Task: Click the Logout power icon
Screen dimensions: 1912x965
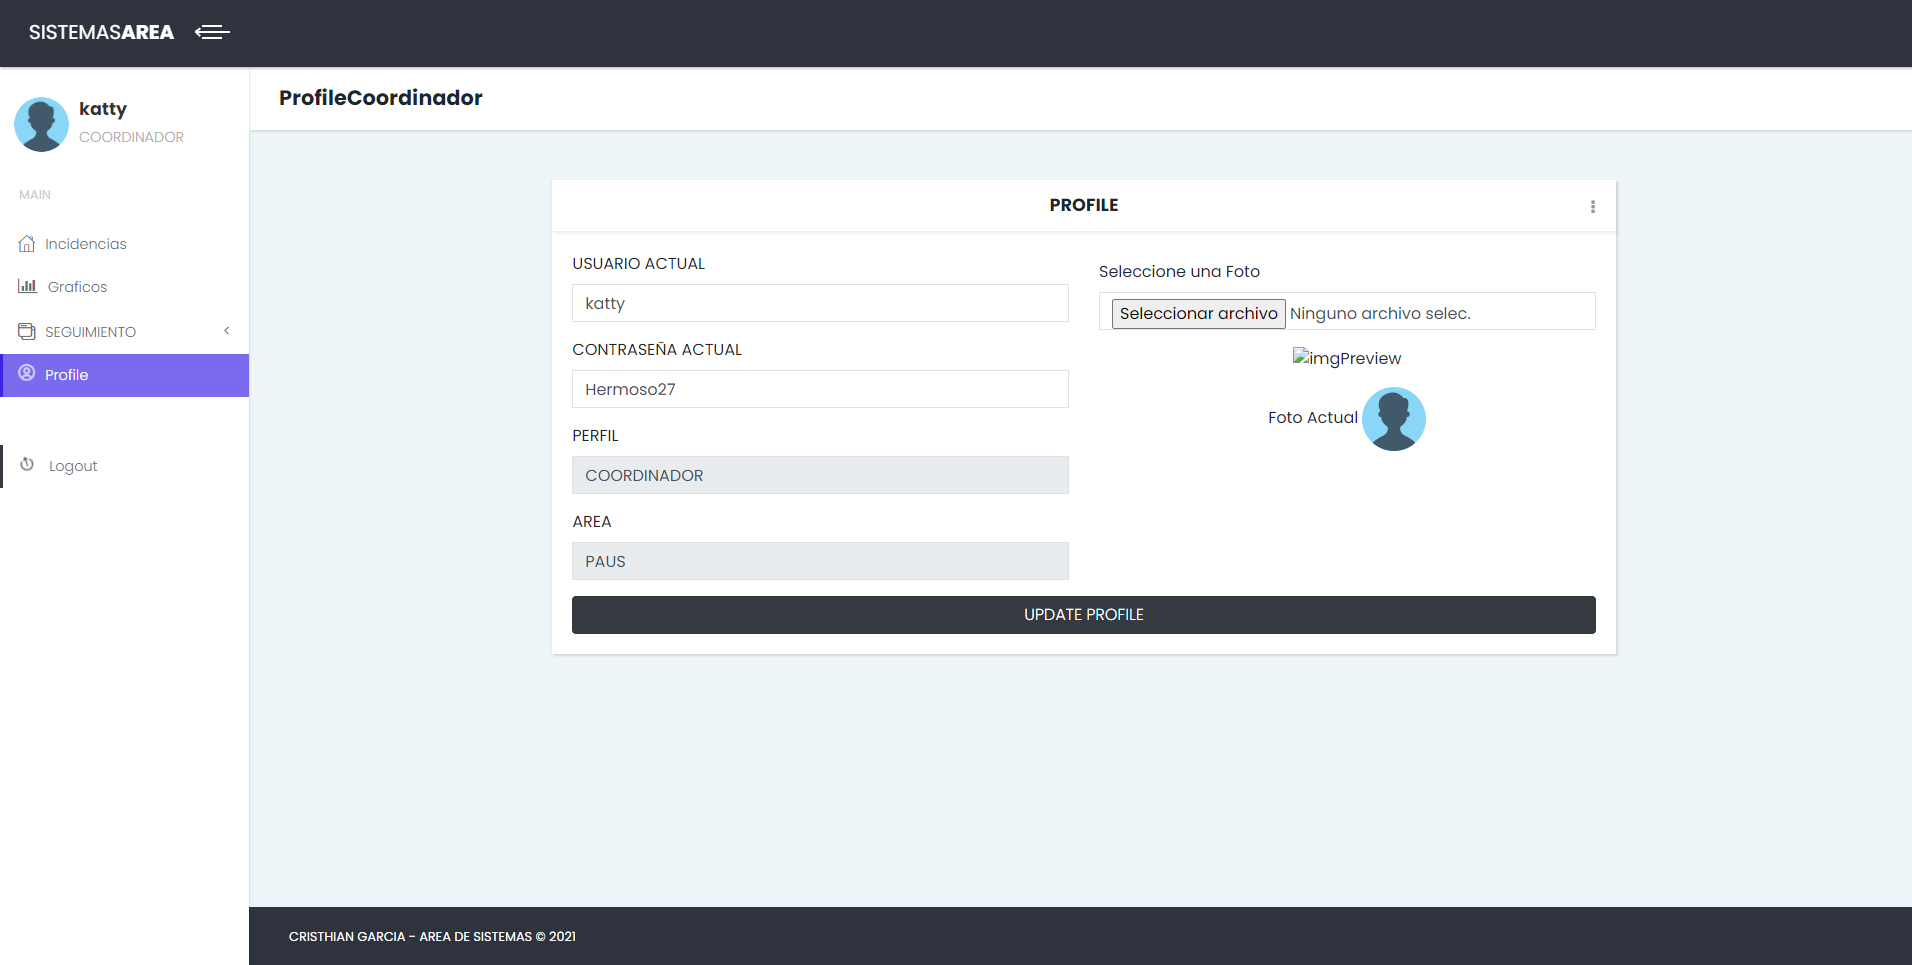Action: coord(27,465)
